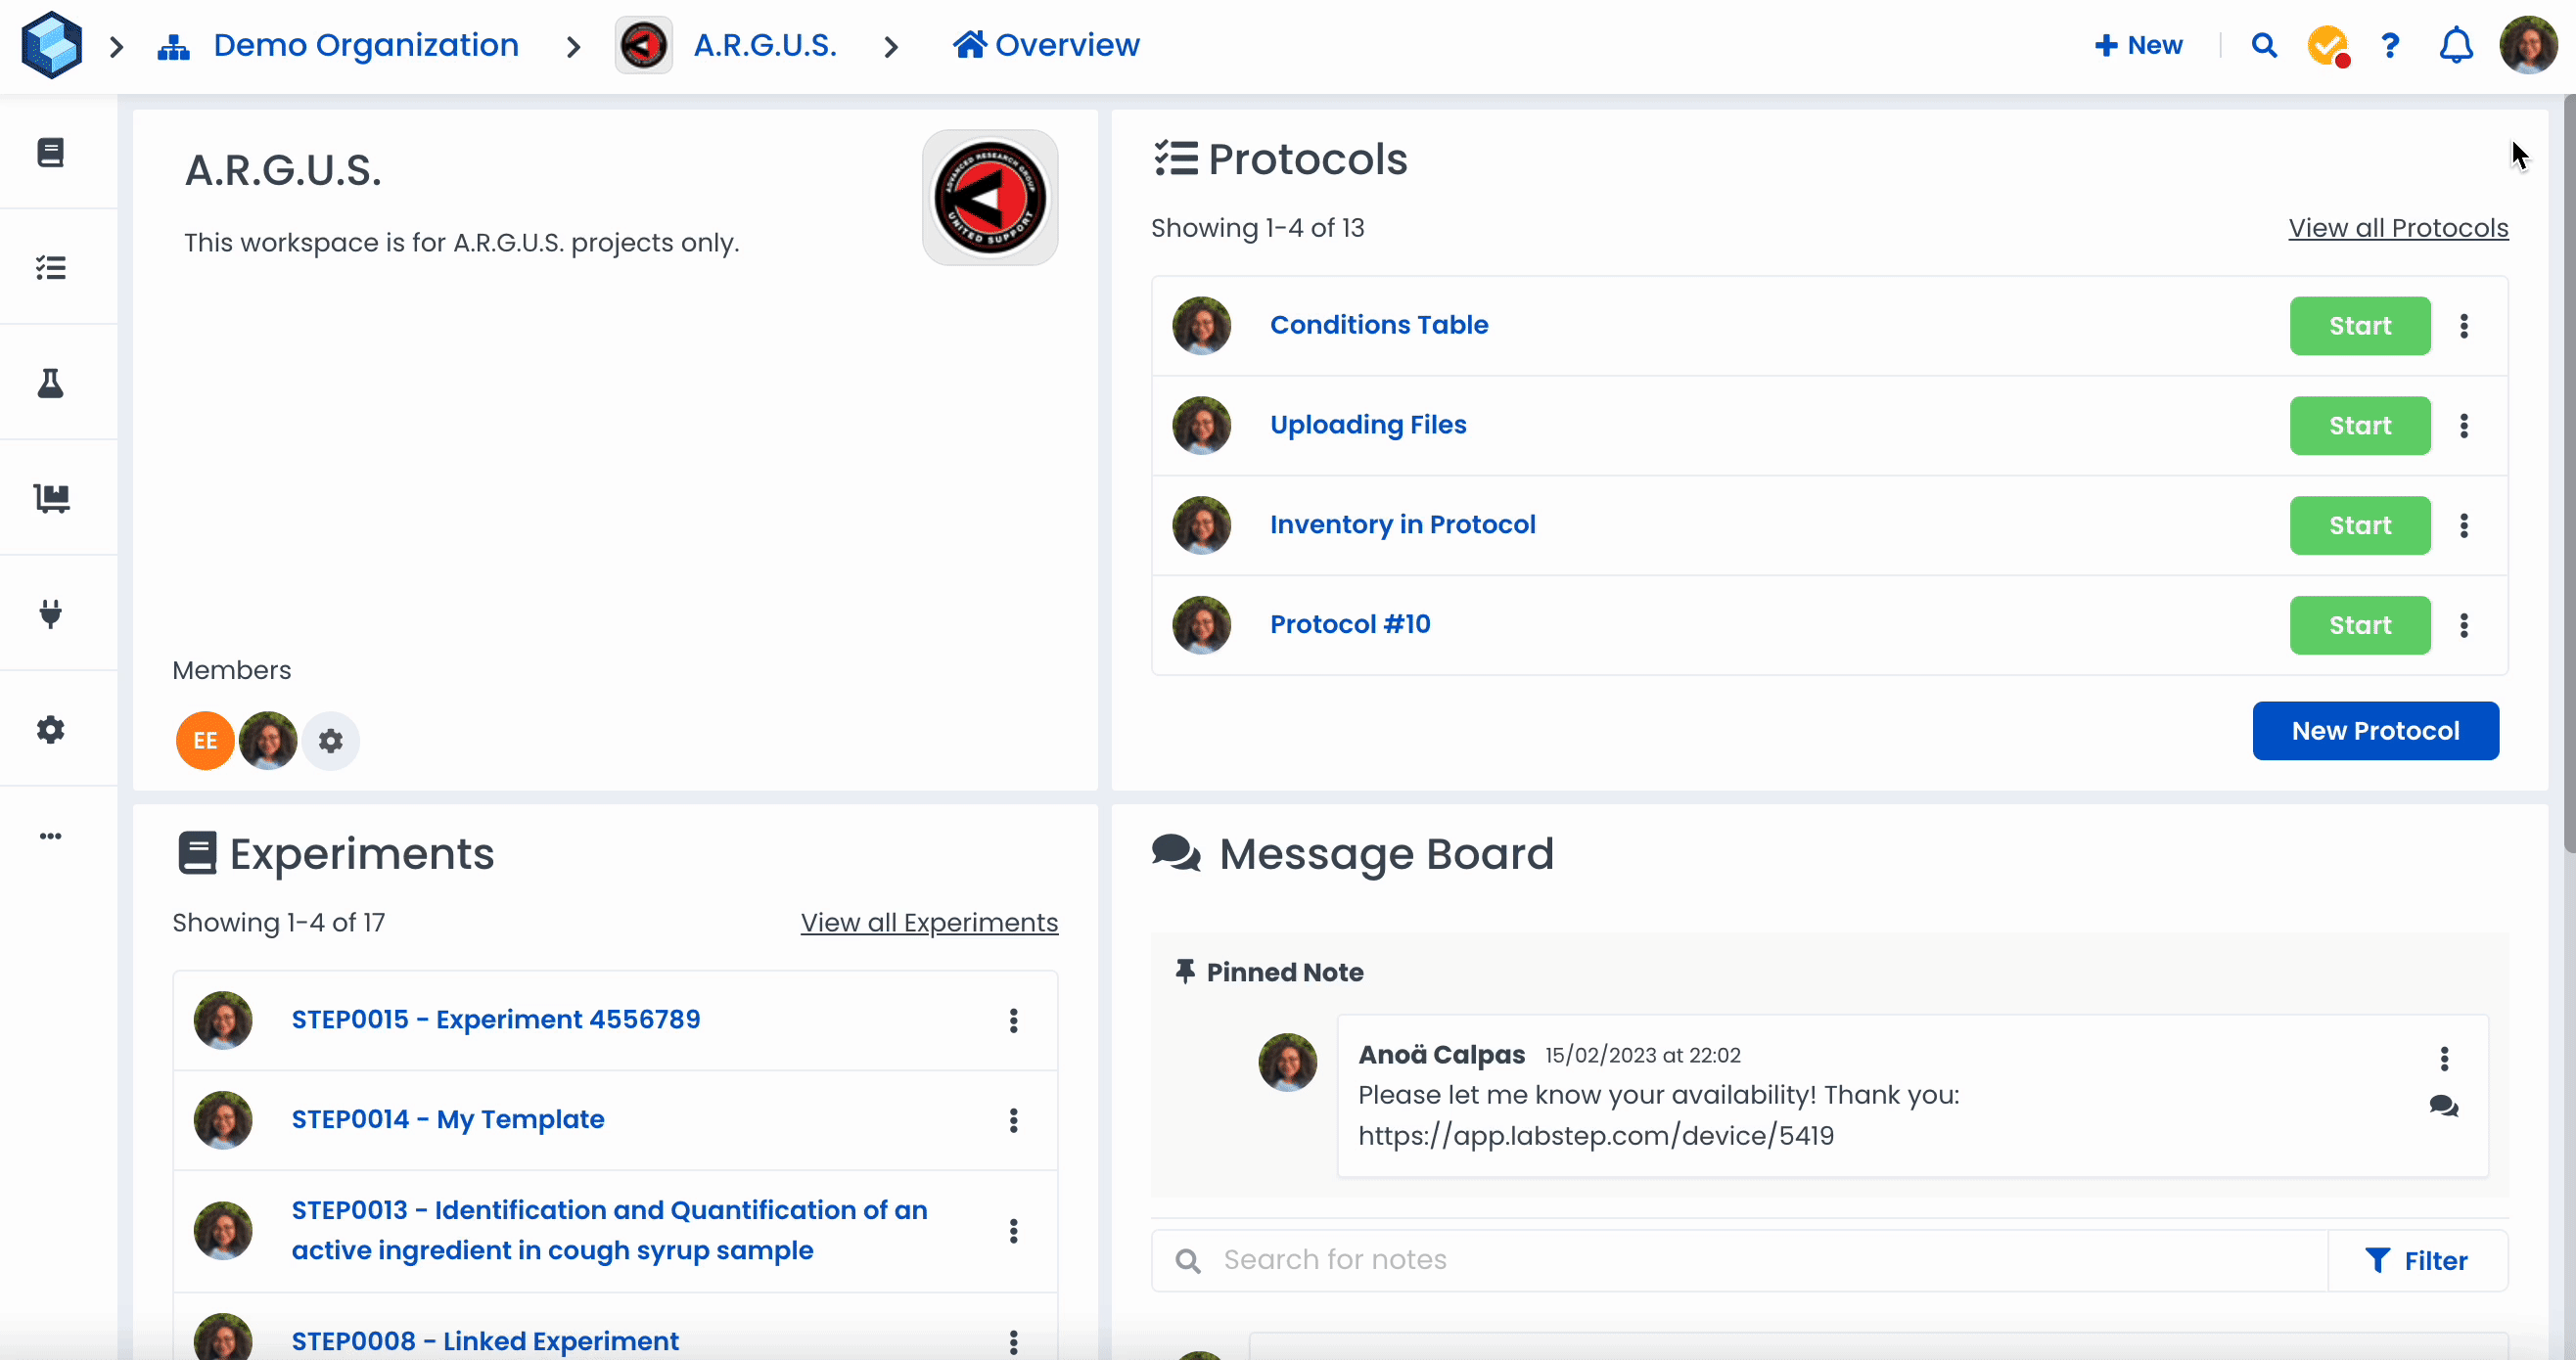The width and height of the screenshot is (2576, 1360).
Task: Start the Uploading Files protocol
Action: [x=2359, y=426]
